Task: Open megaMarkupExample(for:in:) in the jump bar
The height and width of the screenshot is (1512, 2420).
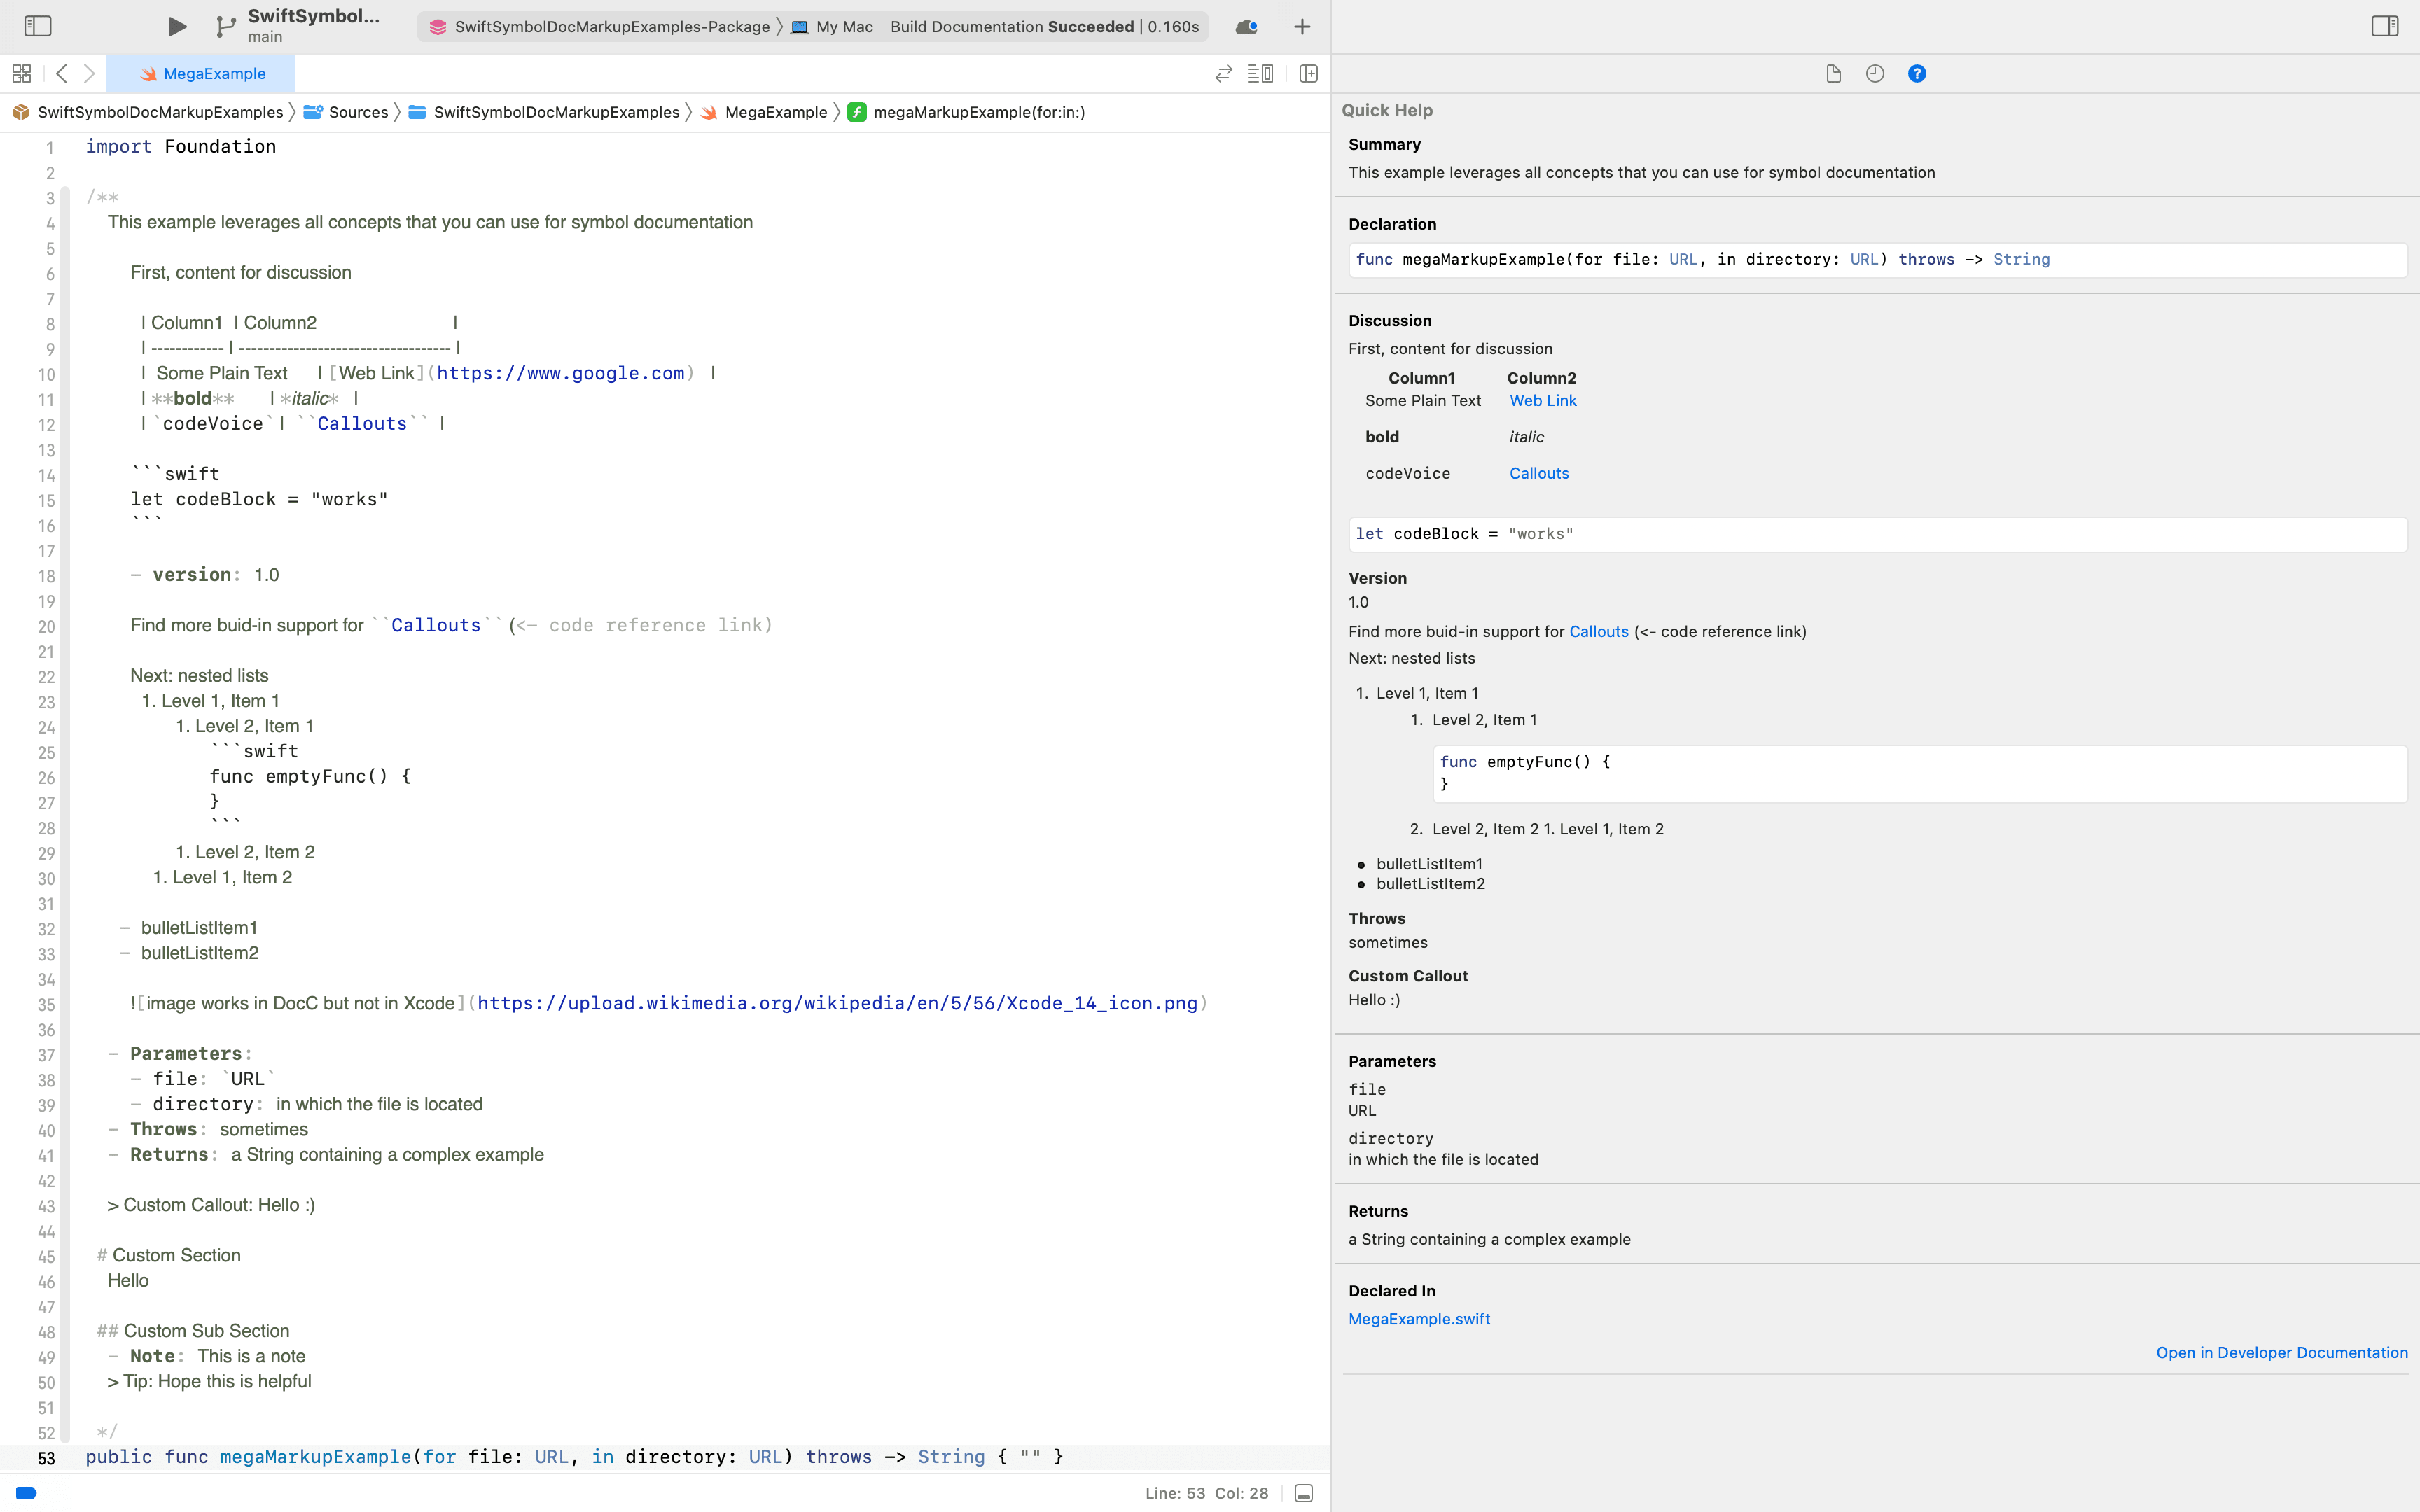Action: click(979, 112)
